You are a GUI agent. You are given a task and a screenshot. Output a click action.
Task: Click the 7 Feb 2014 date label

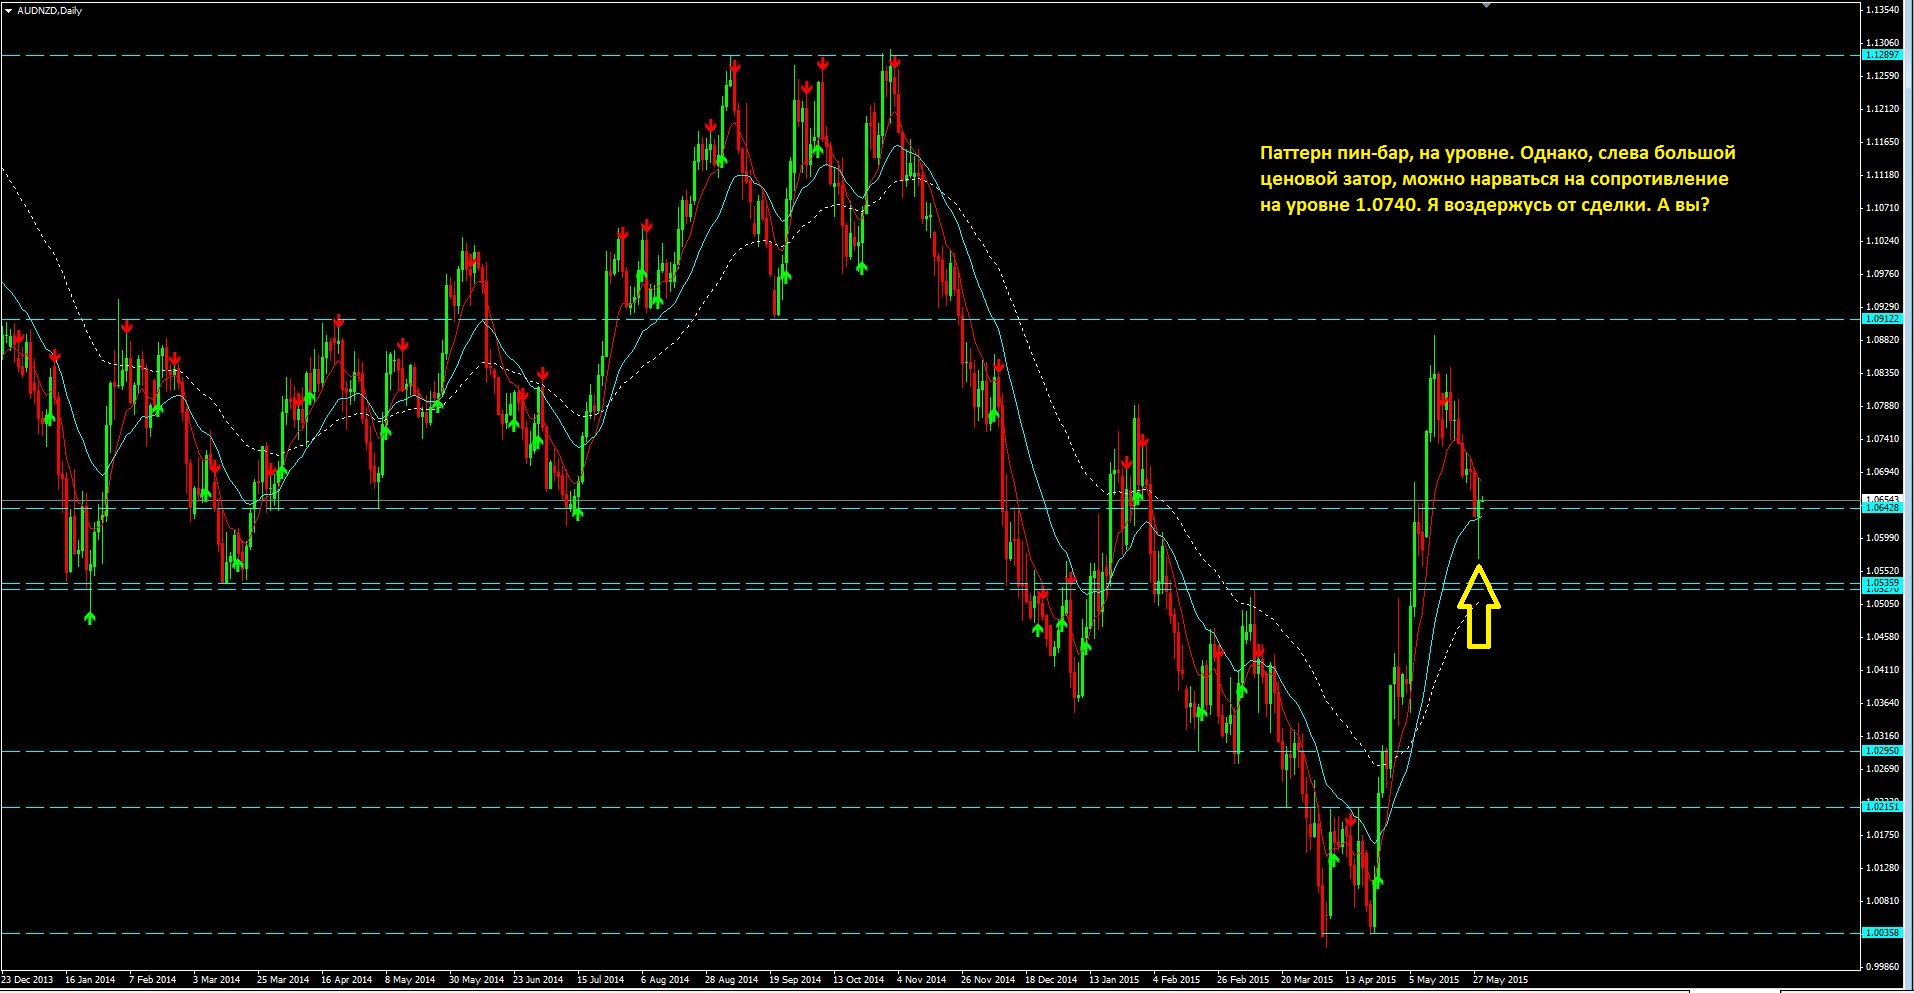pos(152,980)
